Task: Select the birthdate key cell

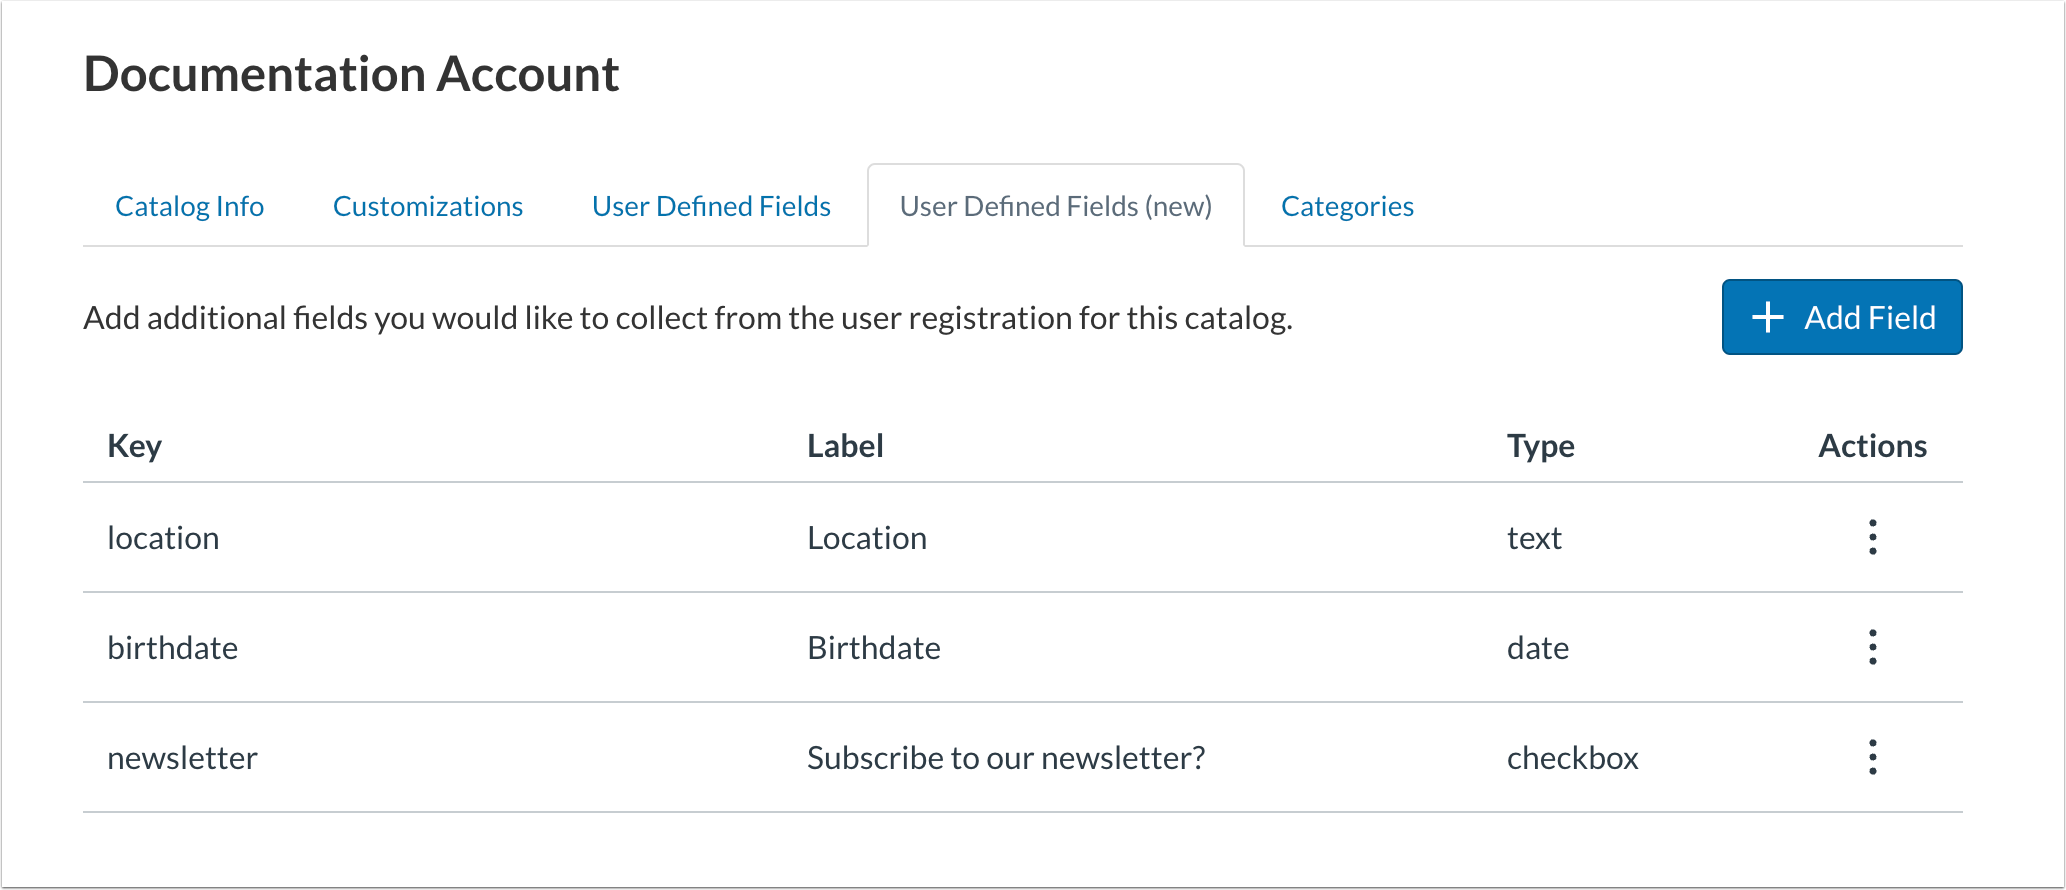Action: (x=173, y=648)
